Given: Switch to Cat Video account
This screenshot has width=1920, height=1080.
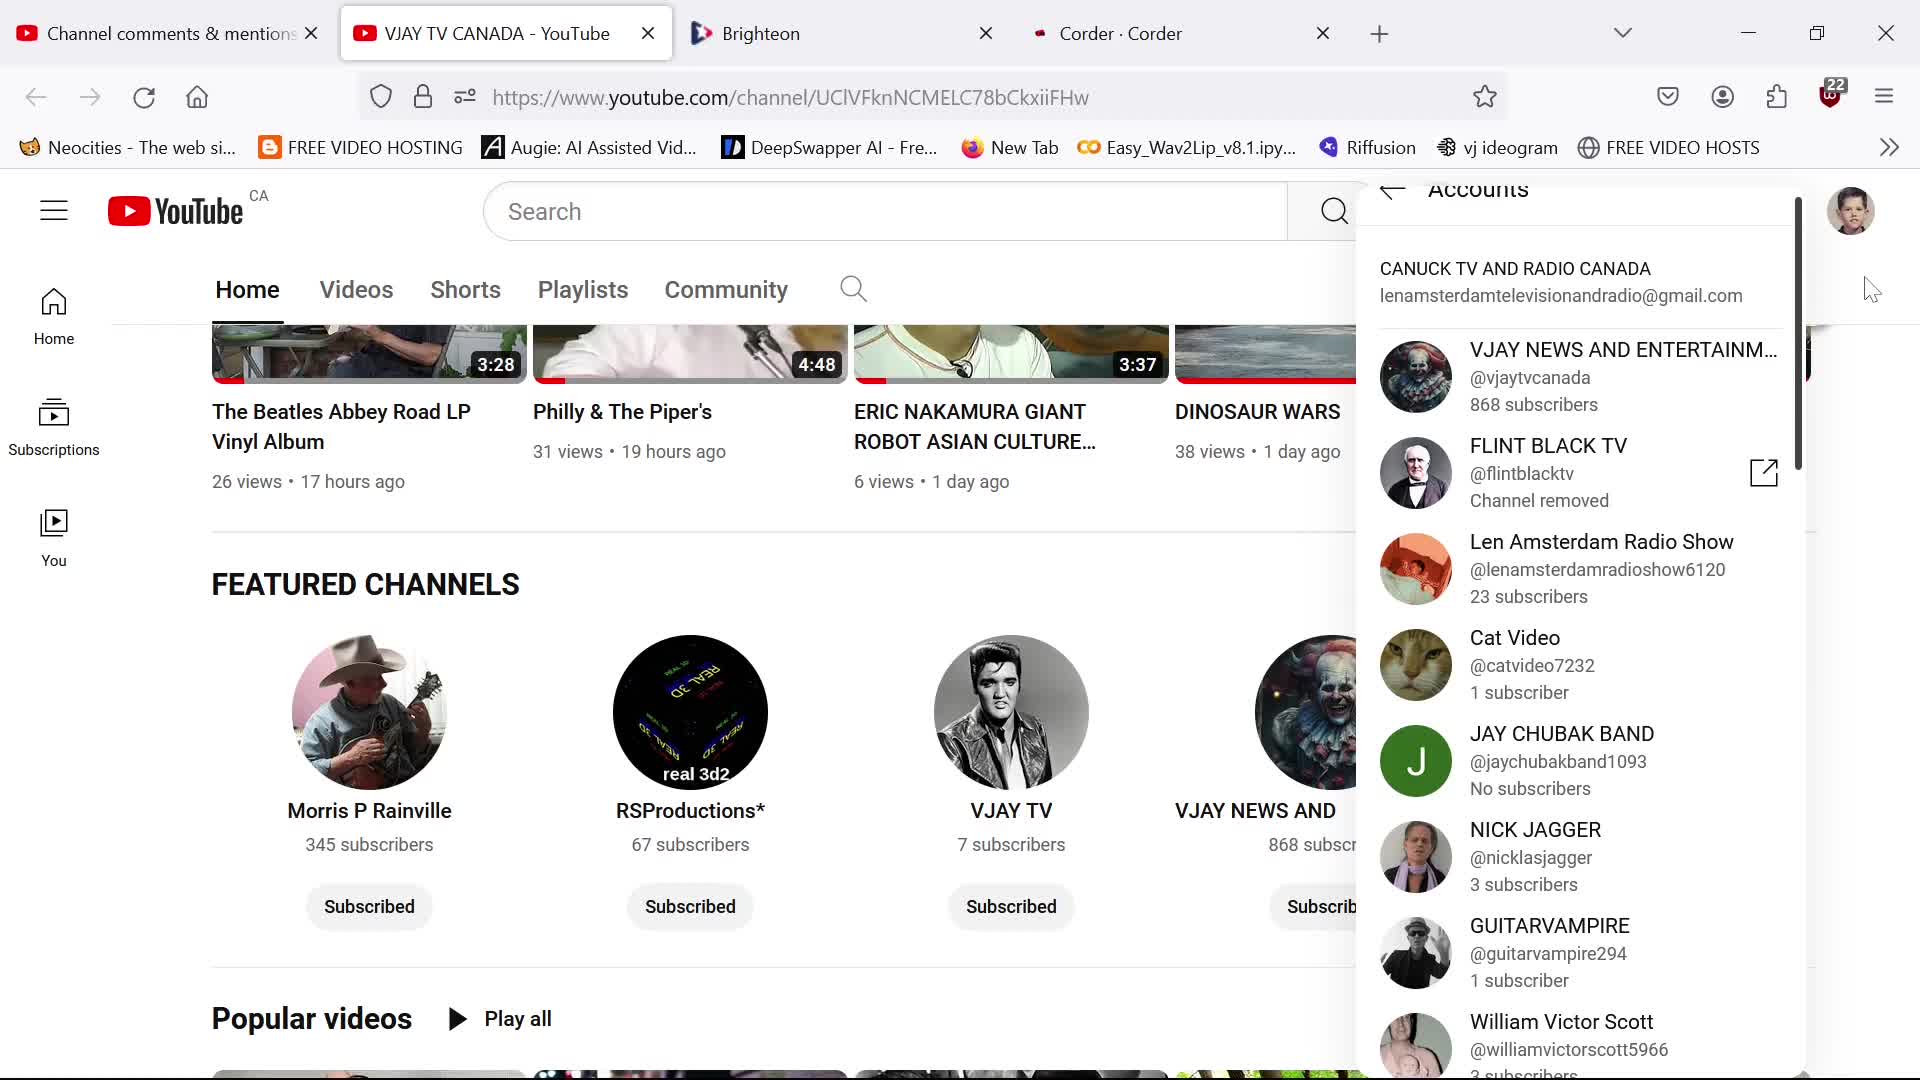Looking at the screenshot, I should [1580, 665].
